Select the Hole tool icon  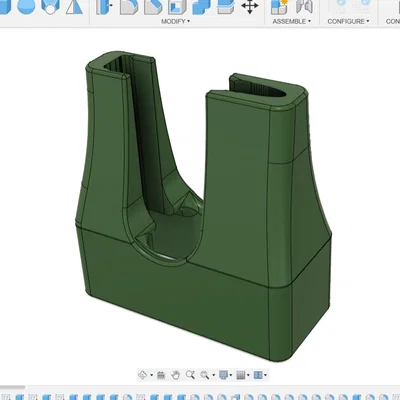pos(50,7)
